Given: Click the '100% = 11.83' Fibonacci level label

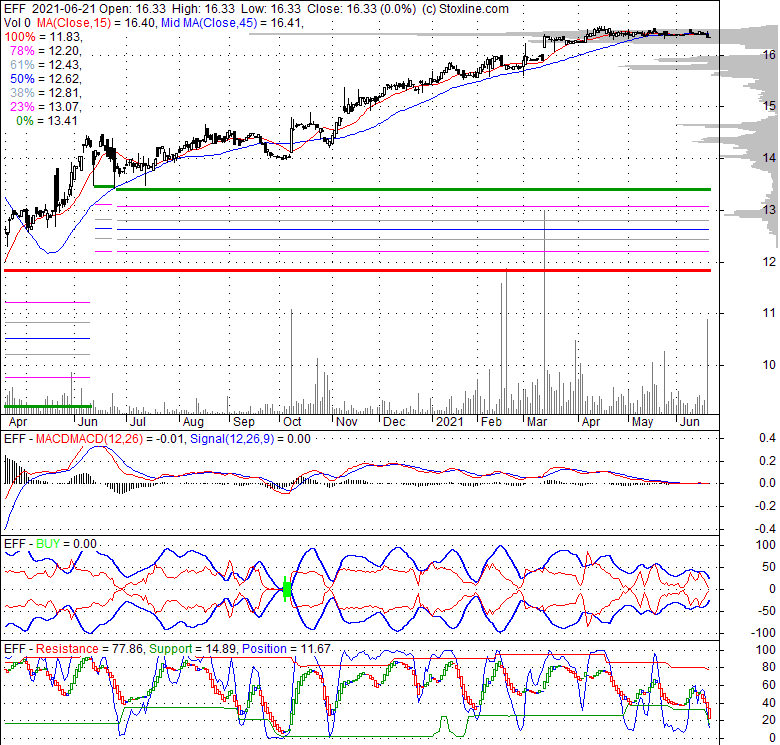Looking at the screenshot, I should pyautogui.click(x=43, y=37).
